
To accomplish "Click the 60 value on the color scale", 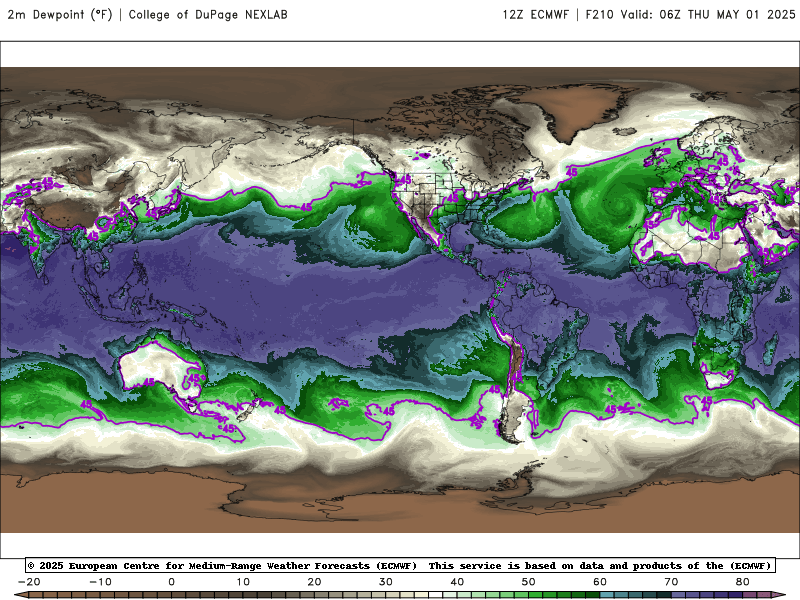I will [x=600, y=582].
